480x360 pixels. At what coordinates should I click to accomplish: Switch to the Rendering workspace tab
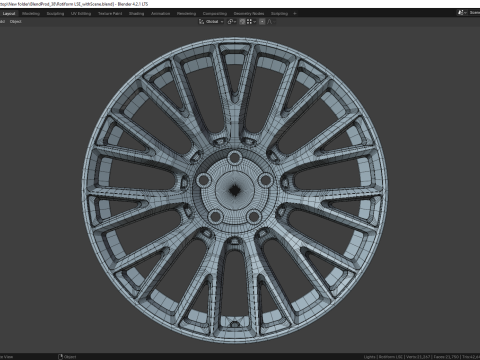[186, 14]
